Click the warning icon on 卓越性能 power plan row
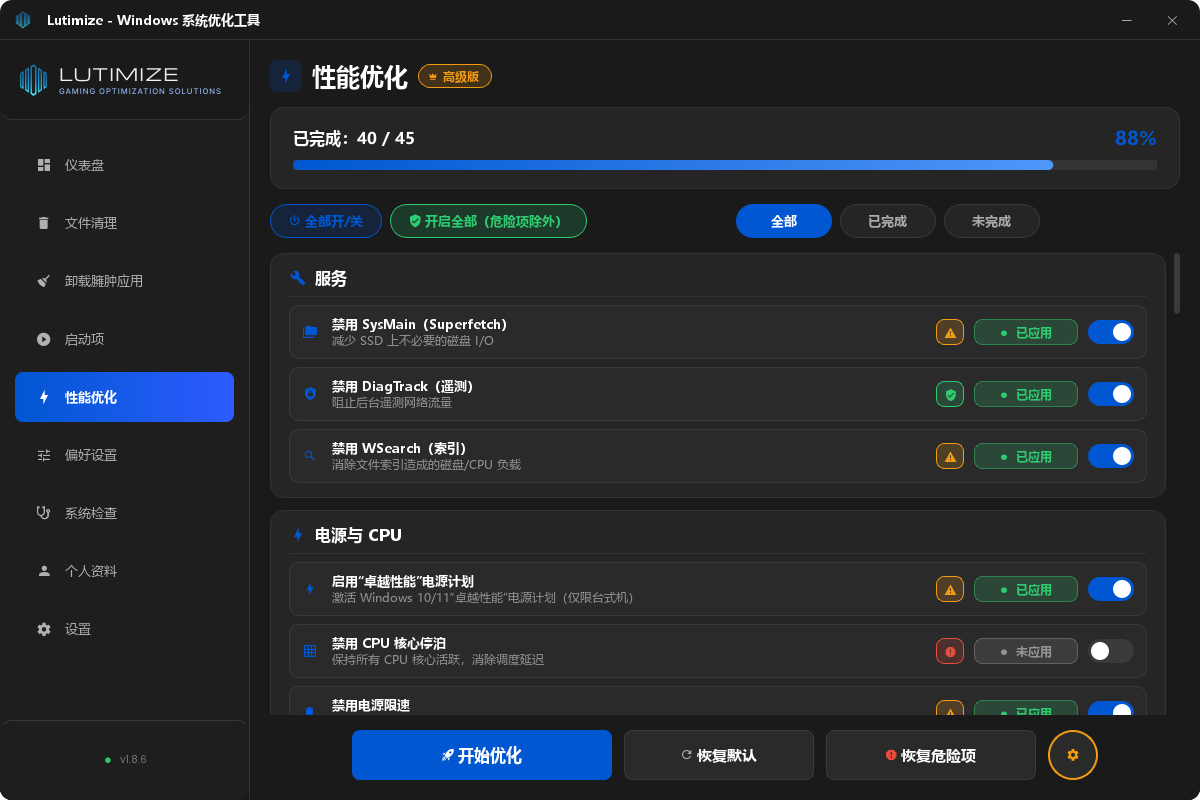 950,590
